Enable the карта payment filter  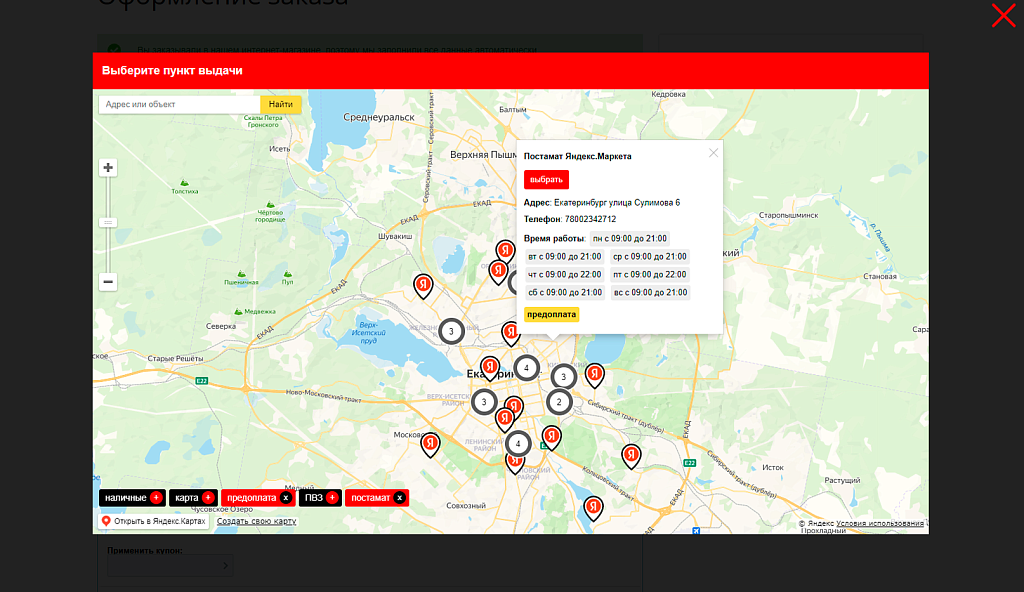click(x=208, y=498)
